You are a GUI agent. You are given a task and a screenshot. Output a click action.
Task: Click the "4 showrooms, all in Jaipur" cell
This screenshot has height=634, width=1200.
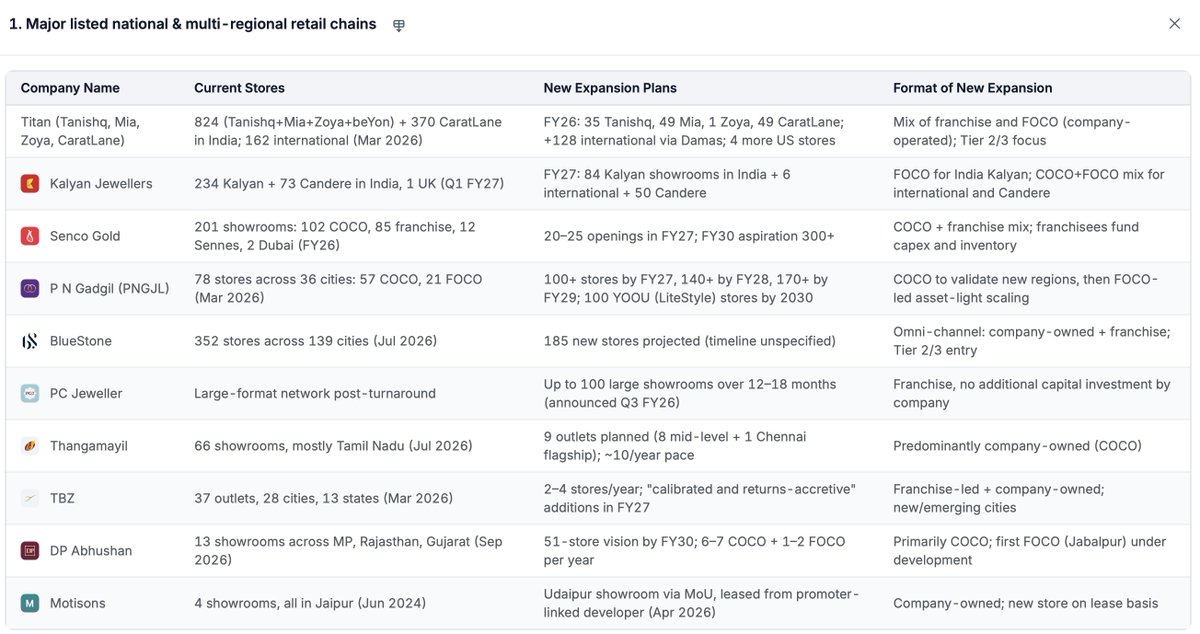[x=310, y=603]
